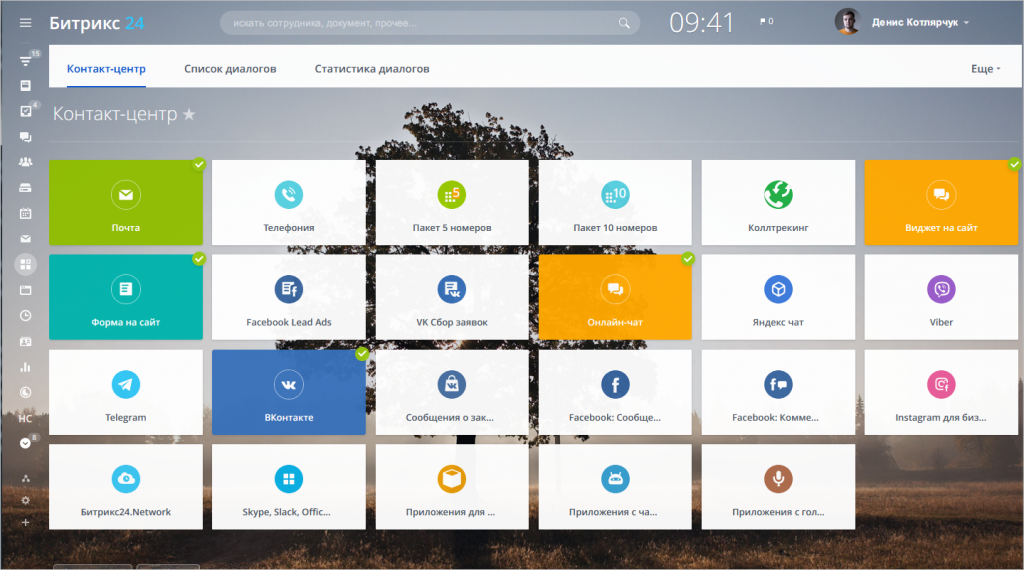
Task: Open the Телефония tile
Action: pyautogui.click(x=289, y=202)
